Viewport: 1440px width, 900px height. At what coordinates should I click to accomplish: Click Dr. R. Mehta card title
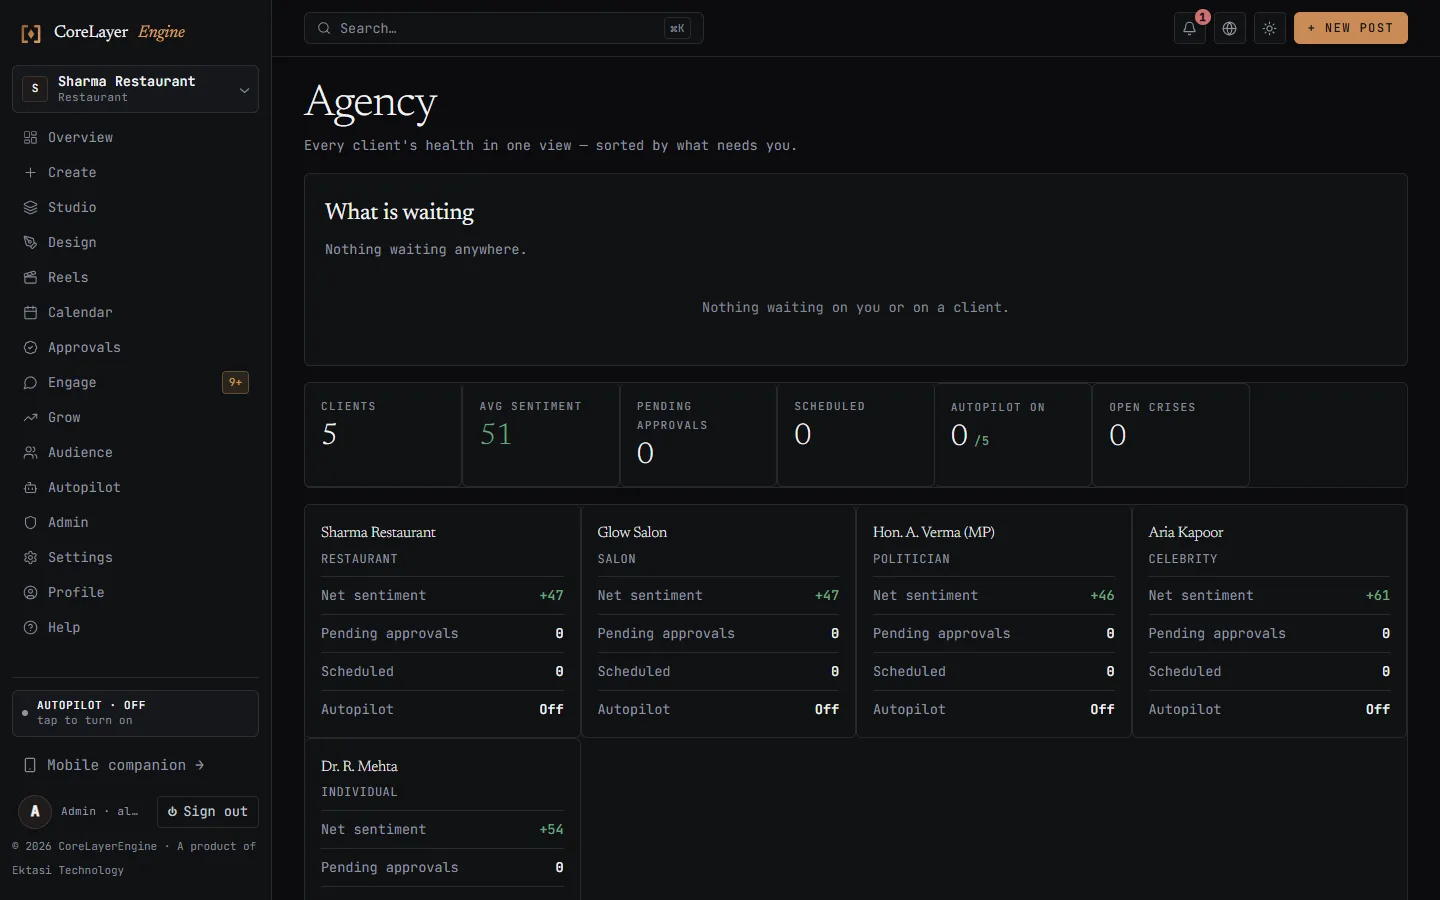coord(359,766)
